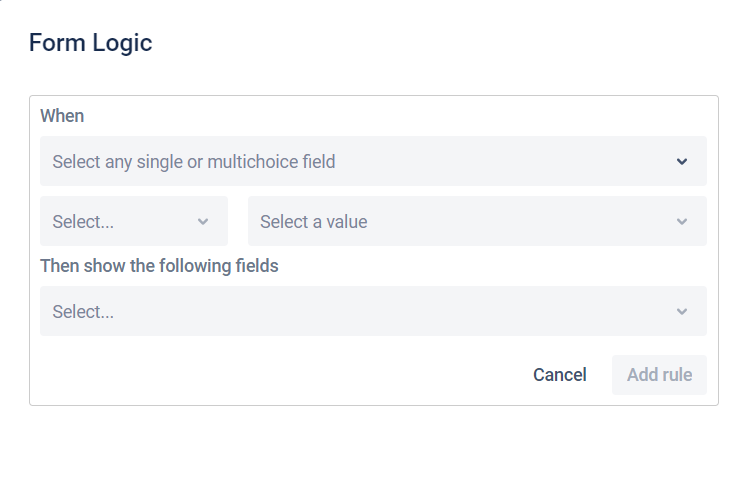Focus the "Select..." placeholder in the condition box

83,222
